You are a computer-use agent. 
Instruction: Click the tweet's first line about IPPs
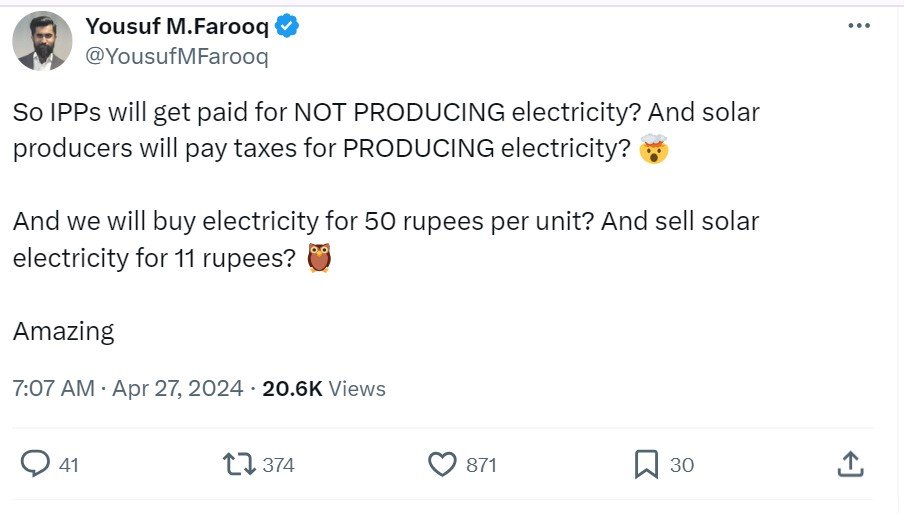(x=386, y=112)
